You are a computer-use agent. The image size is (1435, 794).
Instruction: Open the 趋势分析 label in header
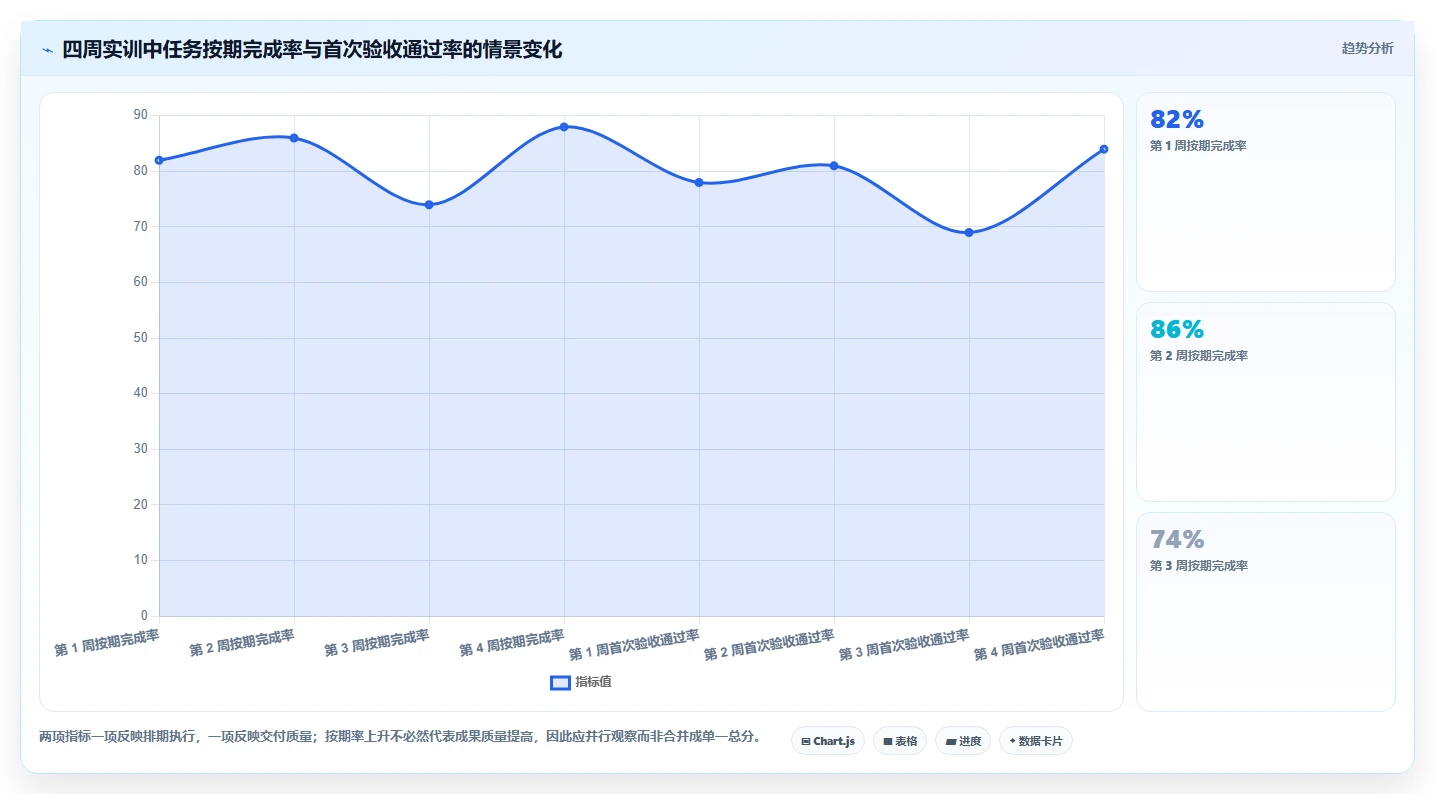pos(1367,48)
